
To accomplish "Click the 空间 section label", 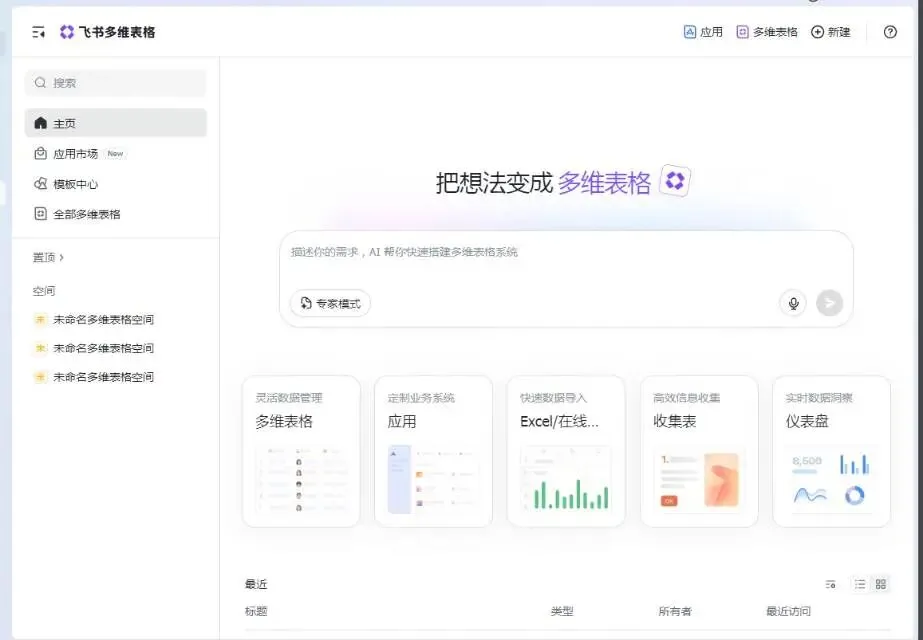I will (44, 291).
